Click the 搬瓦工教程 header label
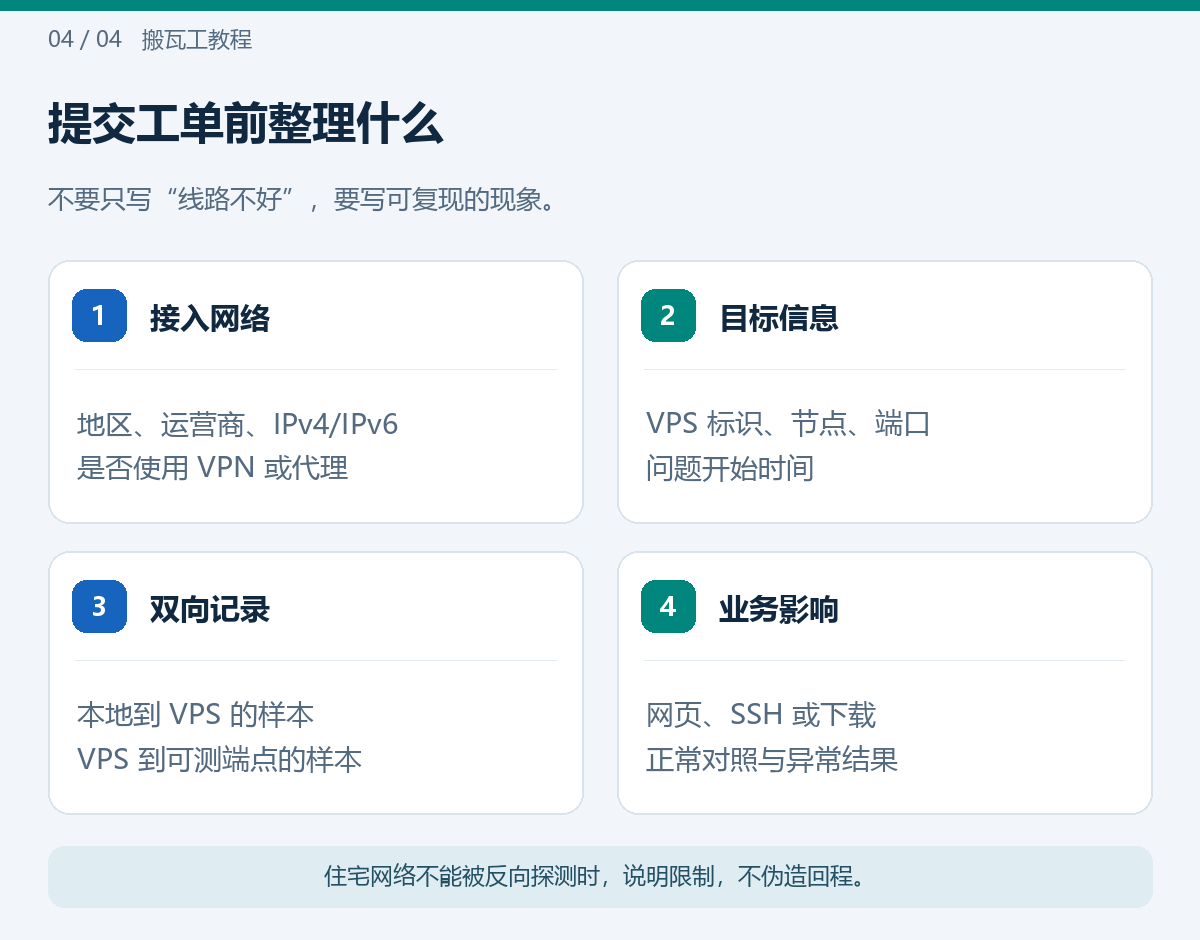 [x=197, y=40]
